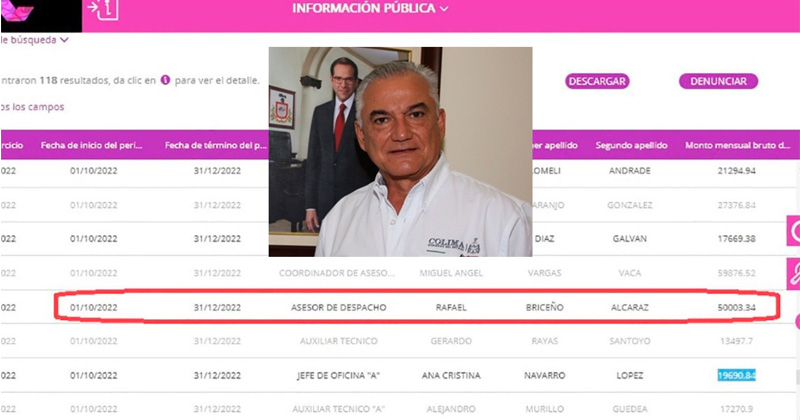
Task: Open the INFORMACIÓN PÚBLICA dropdown menu
Action: tap(370, 8)
